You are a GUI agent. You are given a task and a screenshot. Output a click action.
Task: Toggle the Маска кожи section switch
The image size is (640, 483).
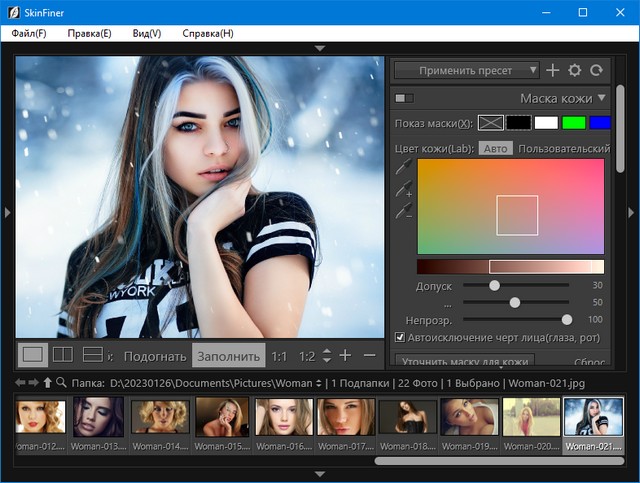coord(404,98)
